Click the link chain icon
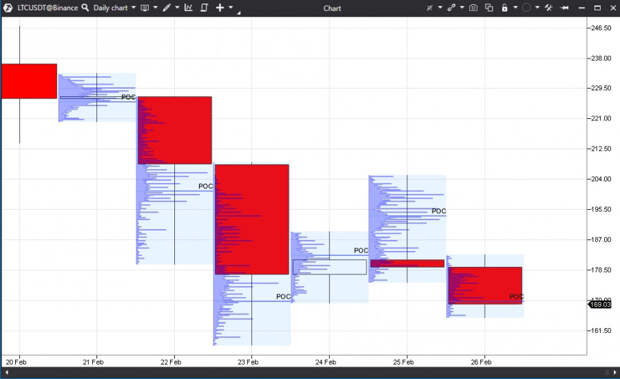This screenshot has width=620, height=379. click(x=451, y=8)
